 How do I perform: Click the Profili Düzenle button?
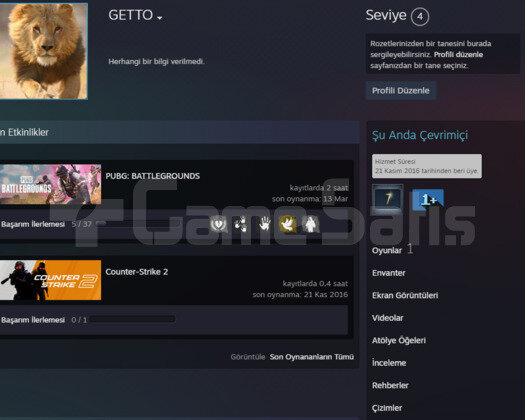point(400,90)
